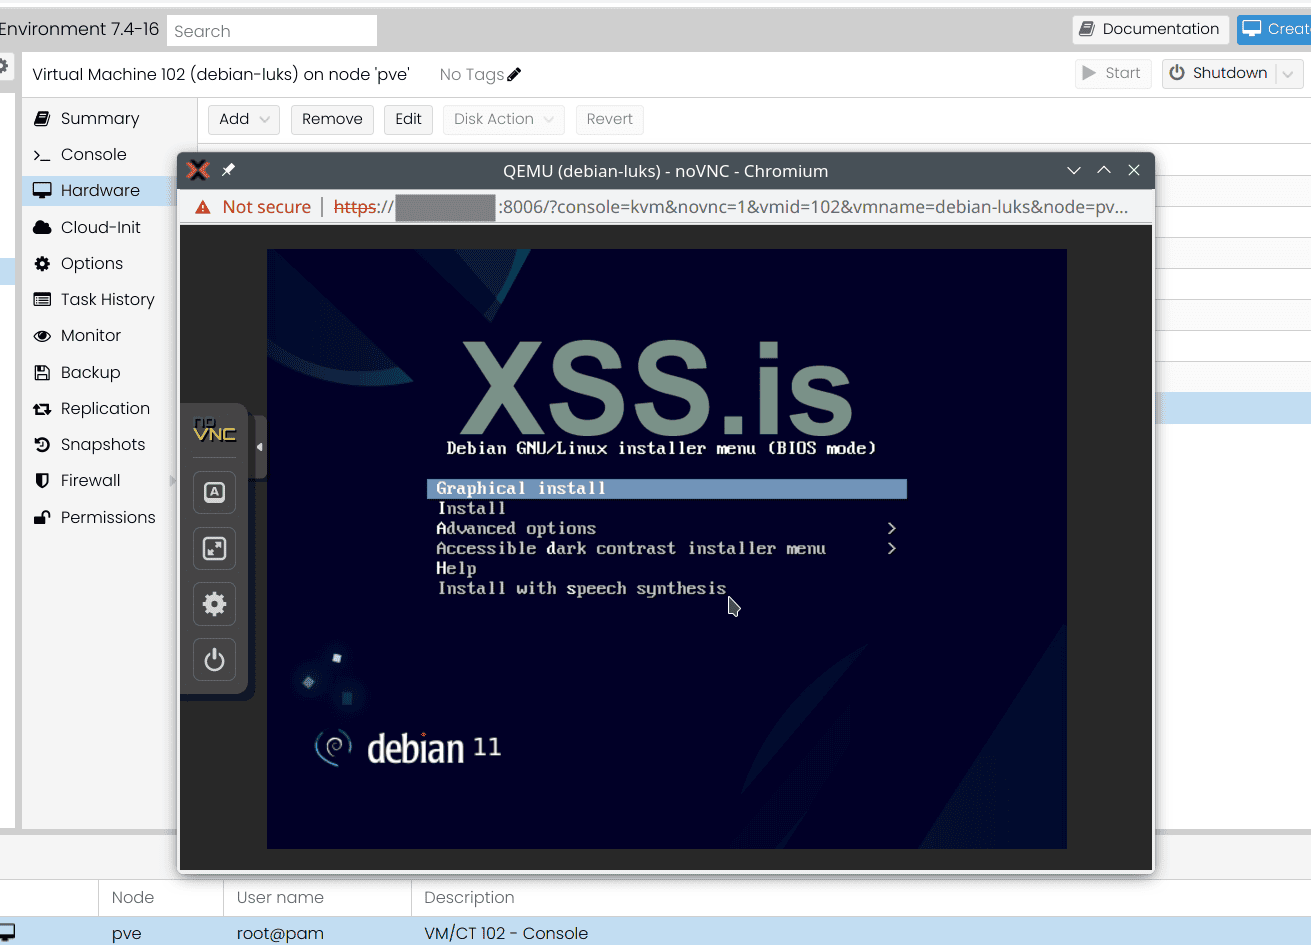Show noVNC extra keys with the A button
Screen dimensions: 1311x945
tap(214, 492)
